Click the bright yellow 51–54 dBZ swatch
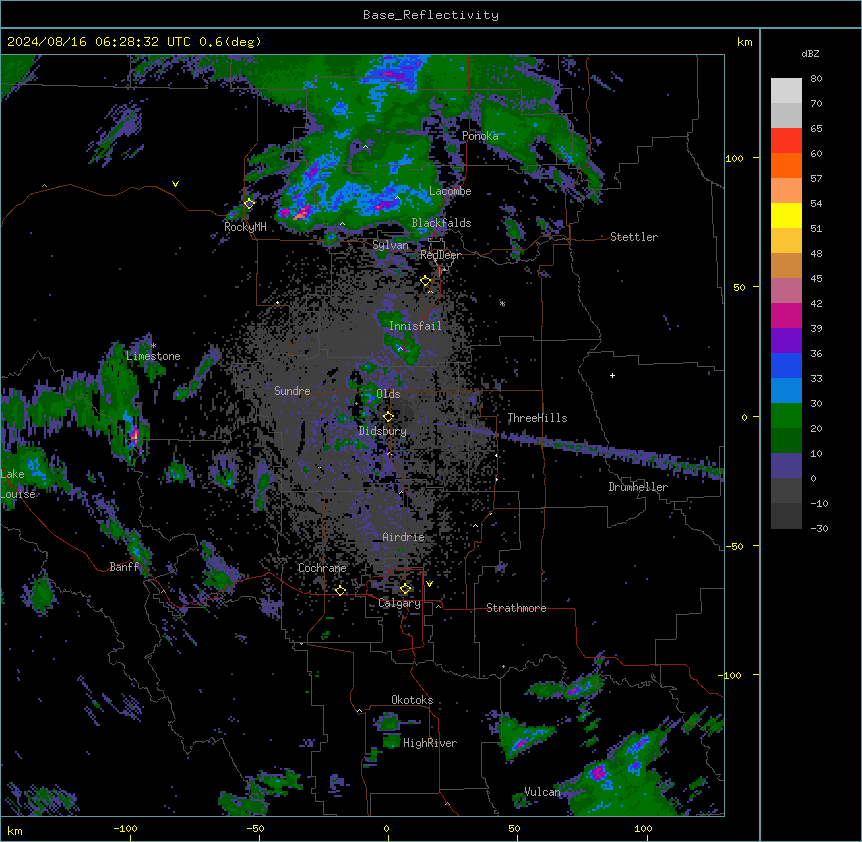The width and height of the screenshot is (862, 842). point(786,215)
